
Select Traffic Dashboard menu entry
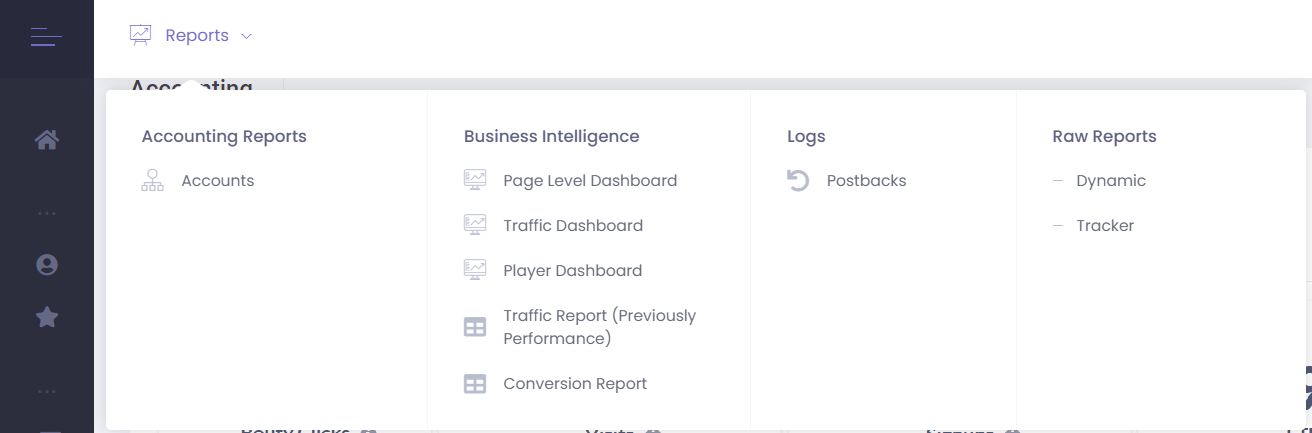[x=573, y=226]
